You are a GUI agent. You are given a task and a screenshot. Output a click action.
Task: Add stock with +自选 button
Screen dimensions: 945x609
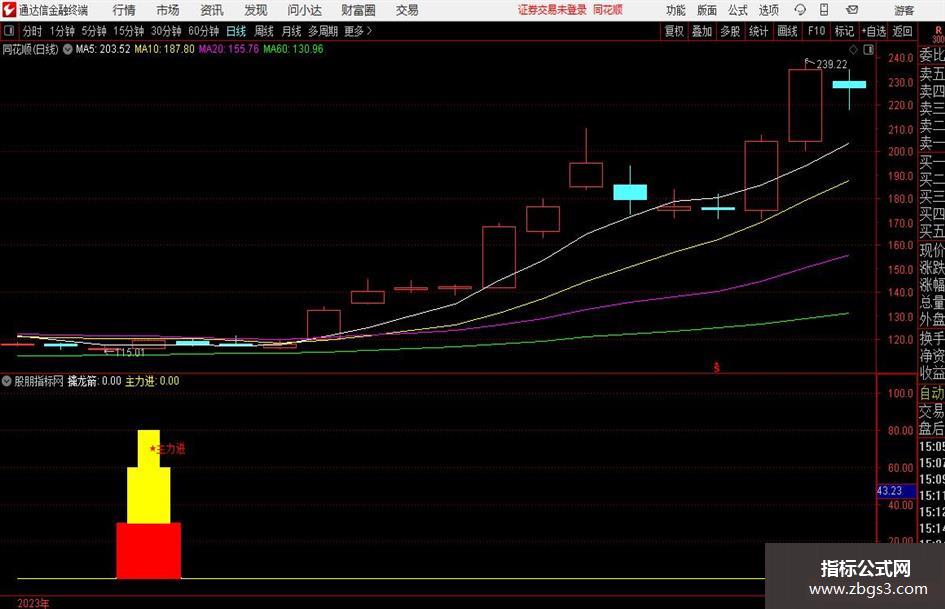point(874,31)
